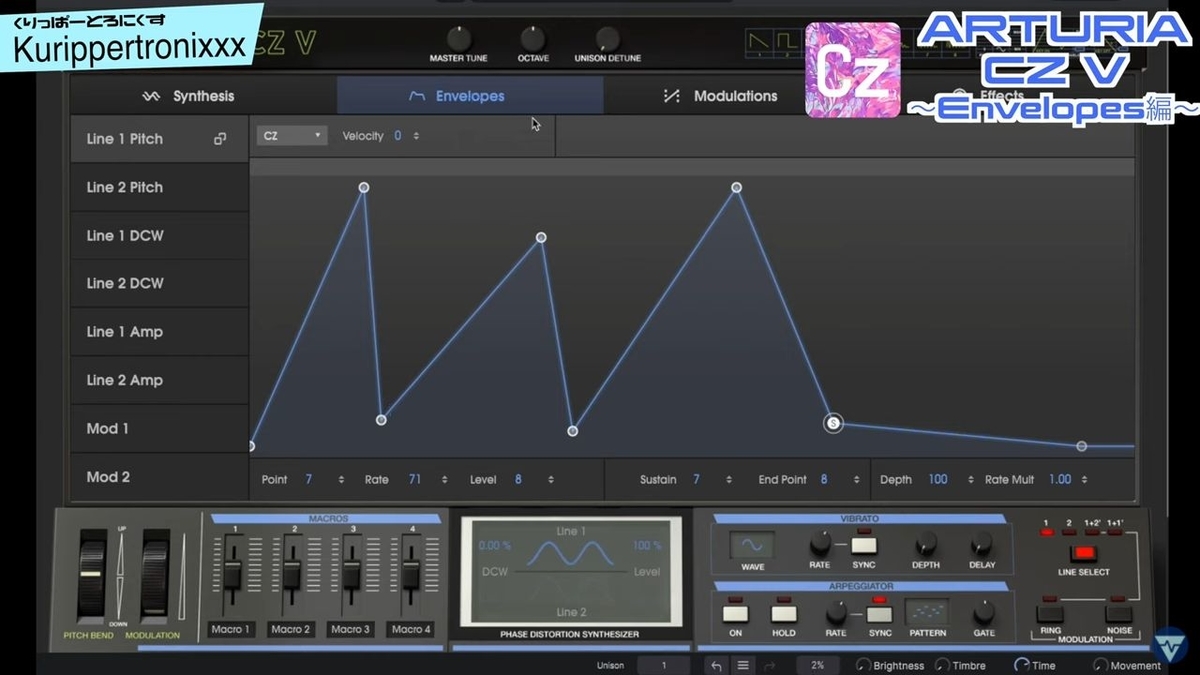
Task: Click the undo arrow in bottom toolbar
Action: (715, 665)
